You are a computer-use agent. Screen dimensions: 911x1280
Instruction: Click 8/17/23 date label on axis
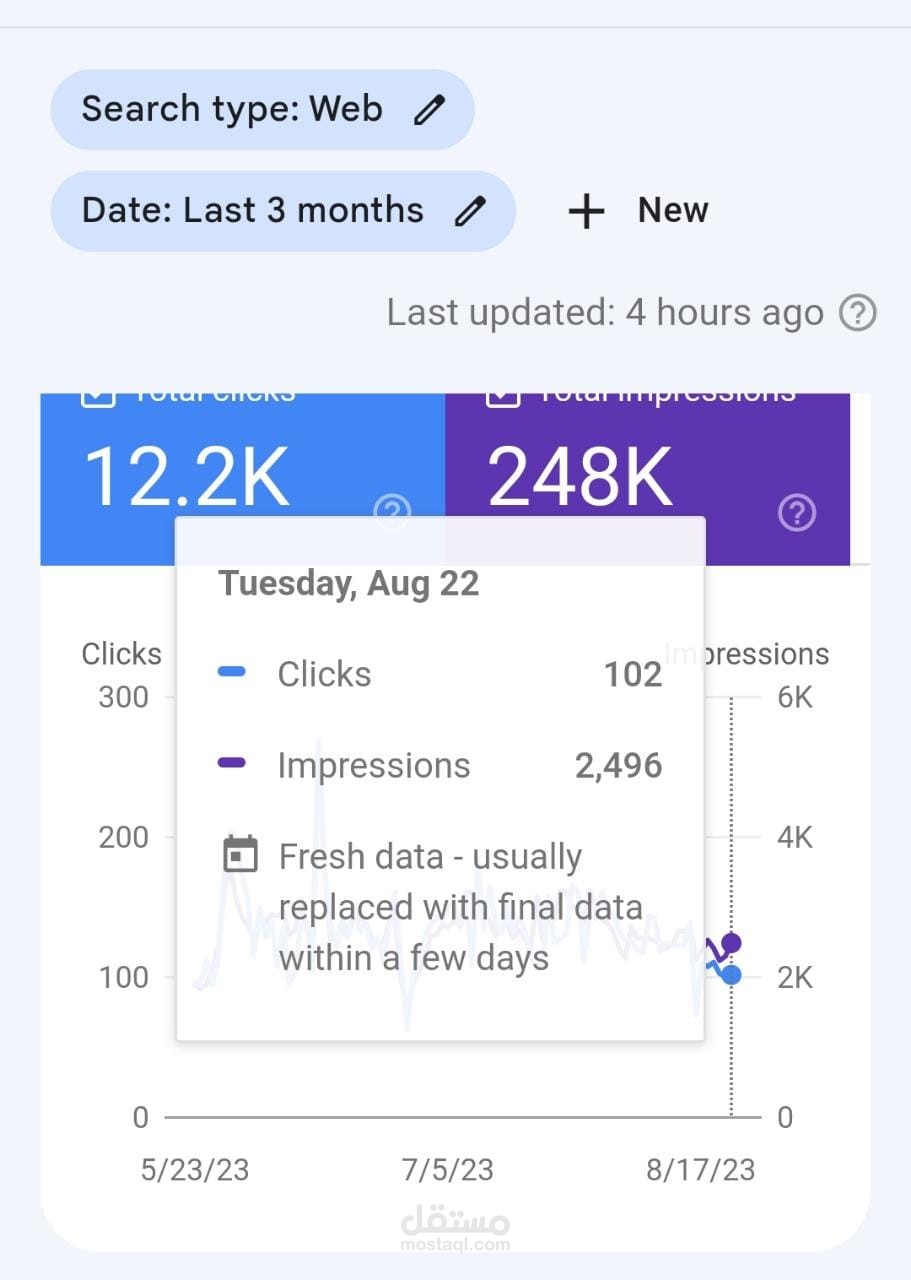(x=700, y=1170)
